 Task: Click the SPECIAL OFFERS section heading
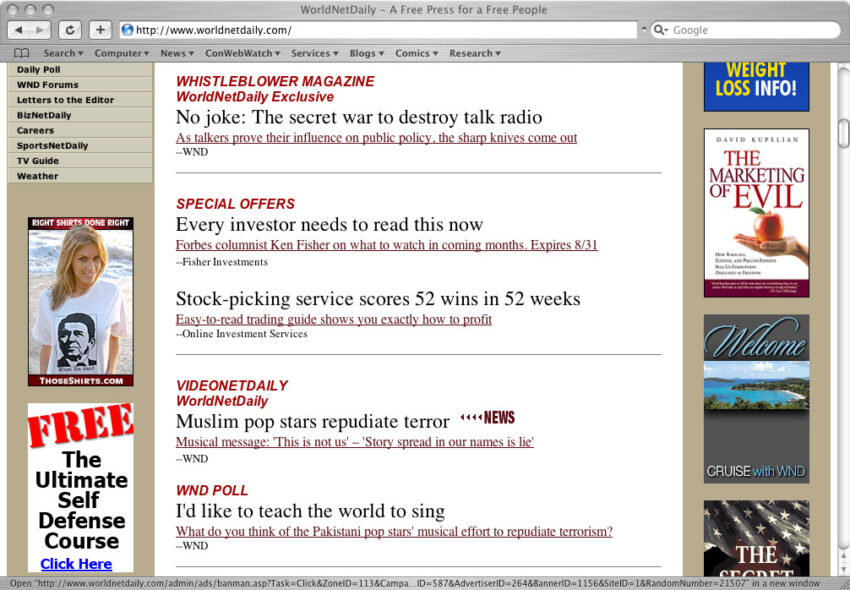[235, 204]
